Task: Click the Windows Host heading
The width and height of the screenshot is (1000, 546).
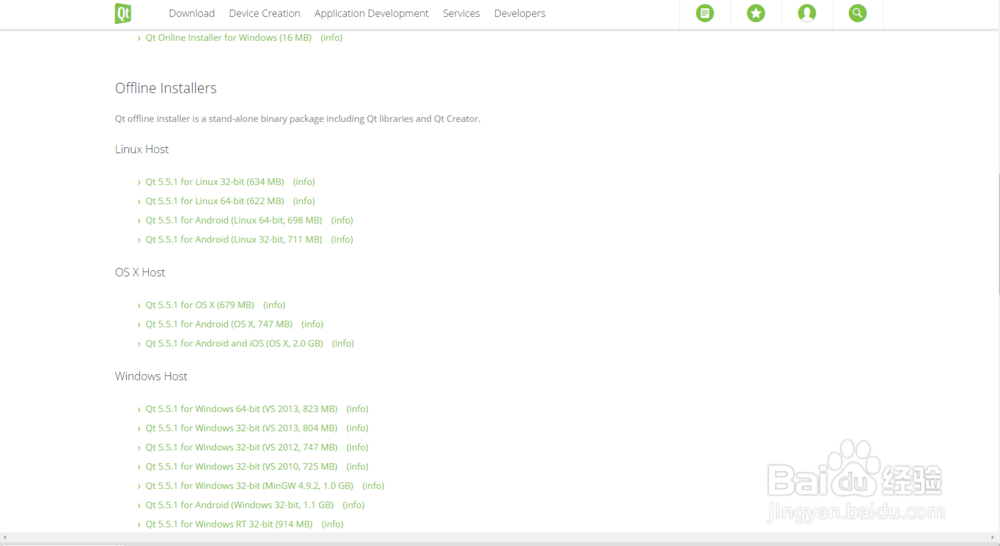Action: coord(151,376)
